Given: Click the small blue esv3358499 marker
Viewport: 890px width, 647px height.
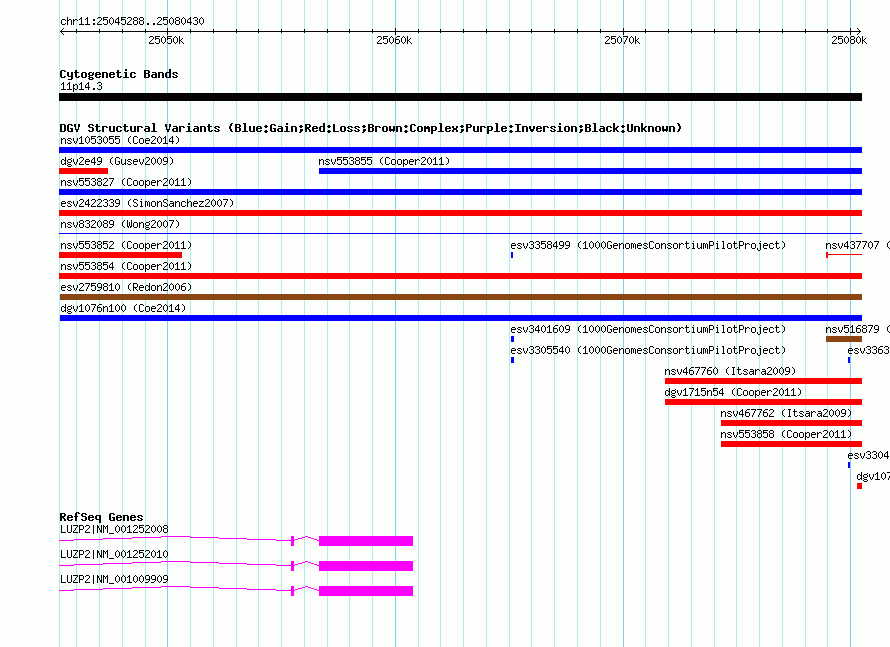Looking at the screenshot, I should coord(512,255).
